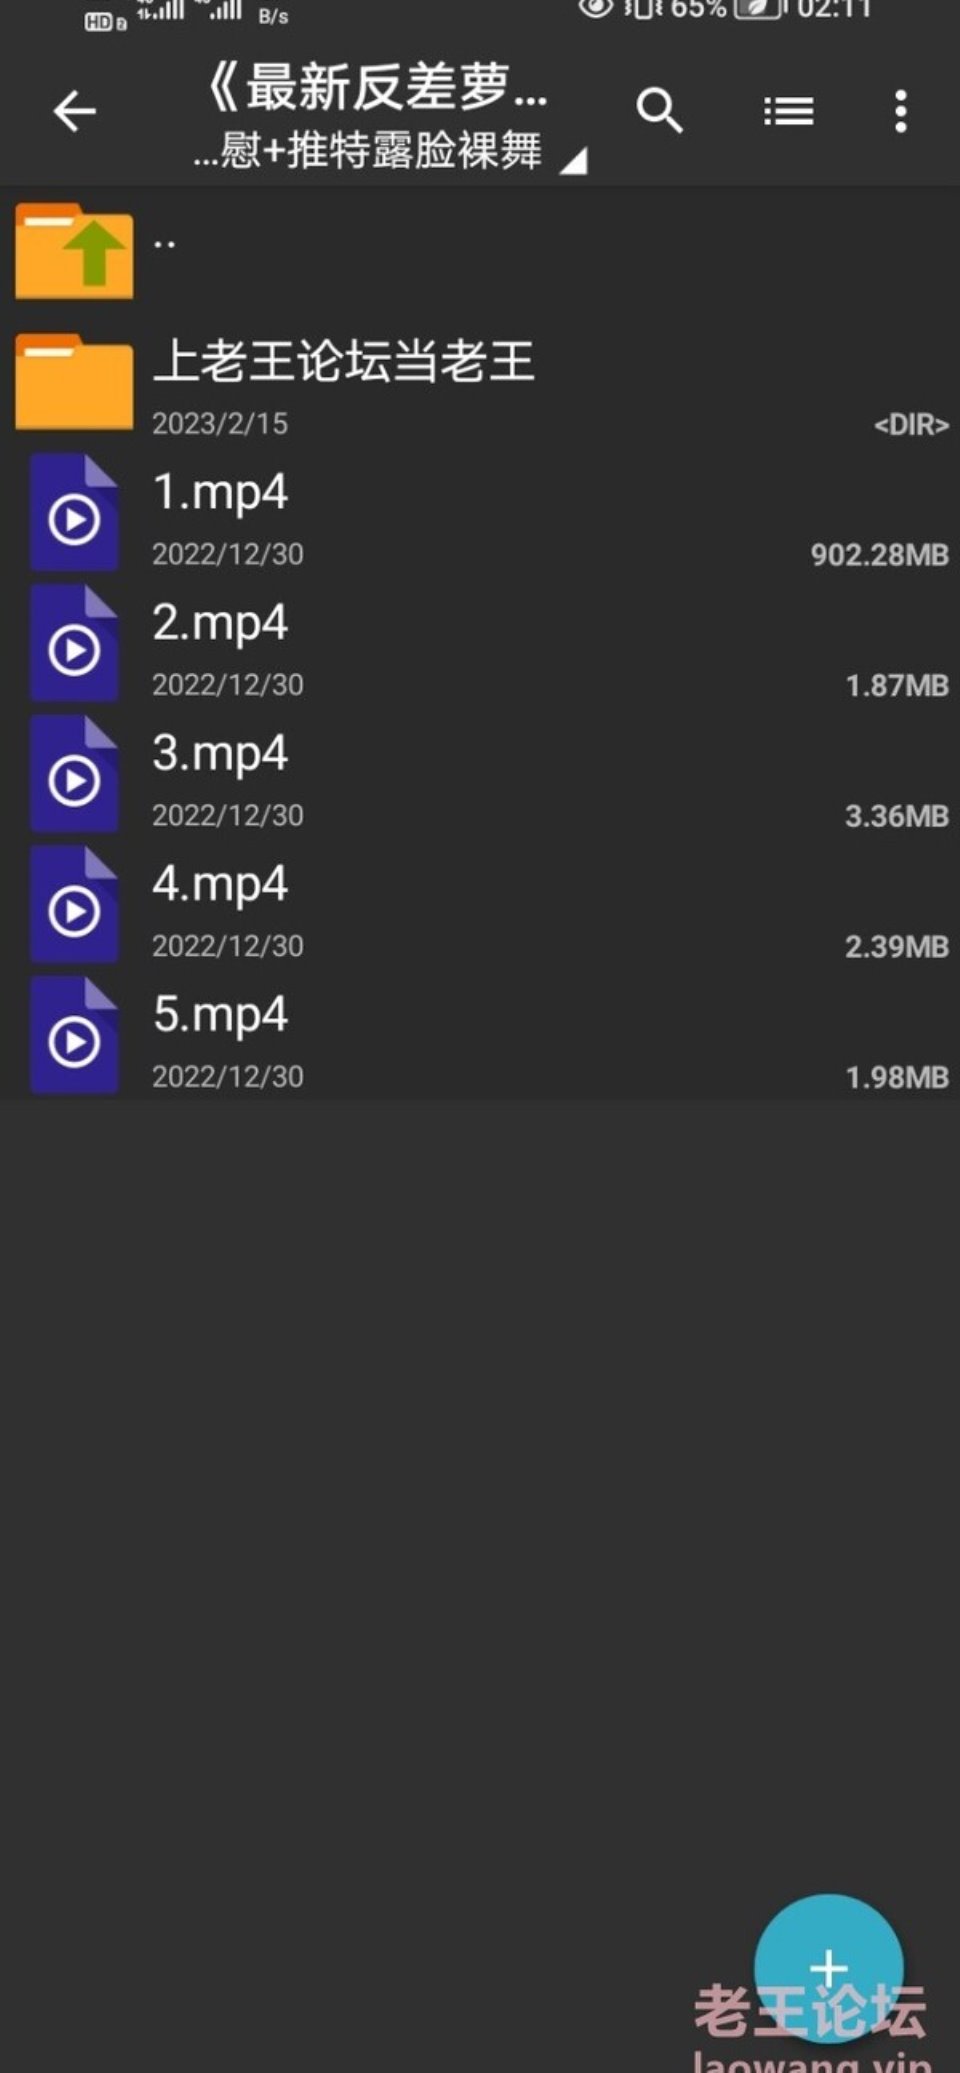This screenshot has height=2073, width=960.
Task: Tap the orange folder icon marked DIR
Action: click(74, 381)
